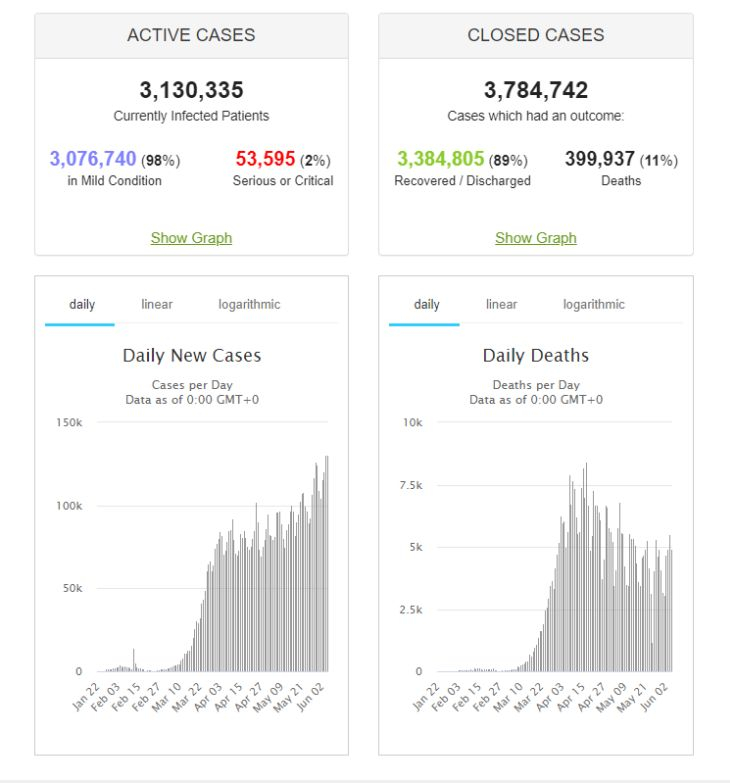Select daily tab in Daily New Cases chart

(82, 305)
